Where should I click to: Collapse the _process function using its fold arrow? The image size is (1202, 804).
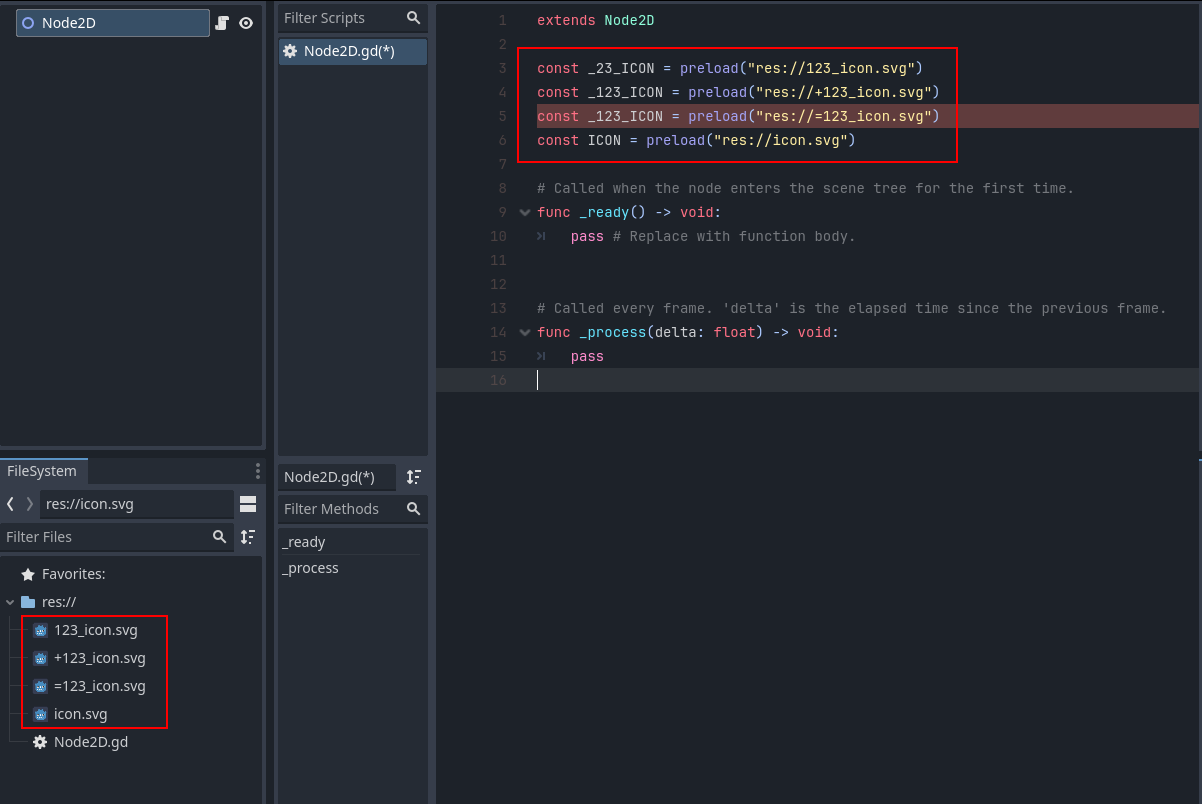[524, 332]
